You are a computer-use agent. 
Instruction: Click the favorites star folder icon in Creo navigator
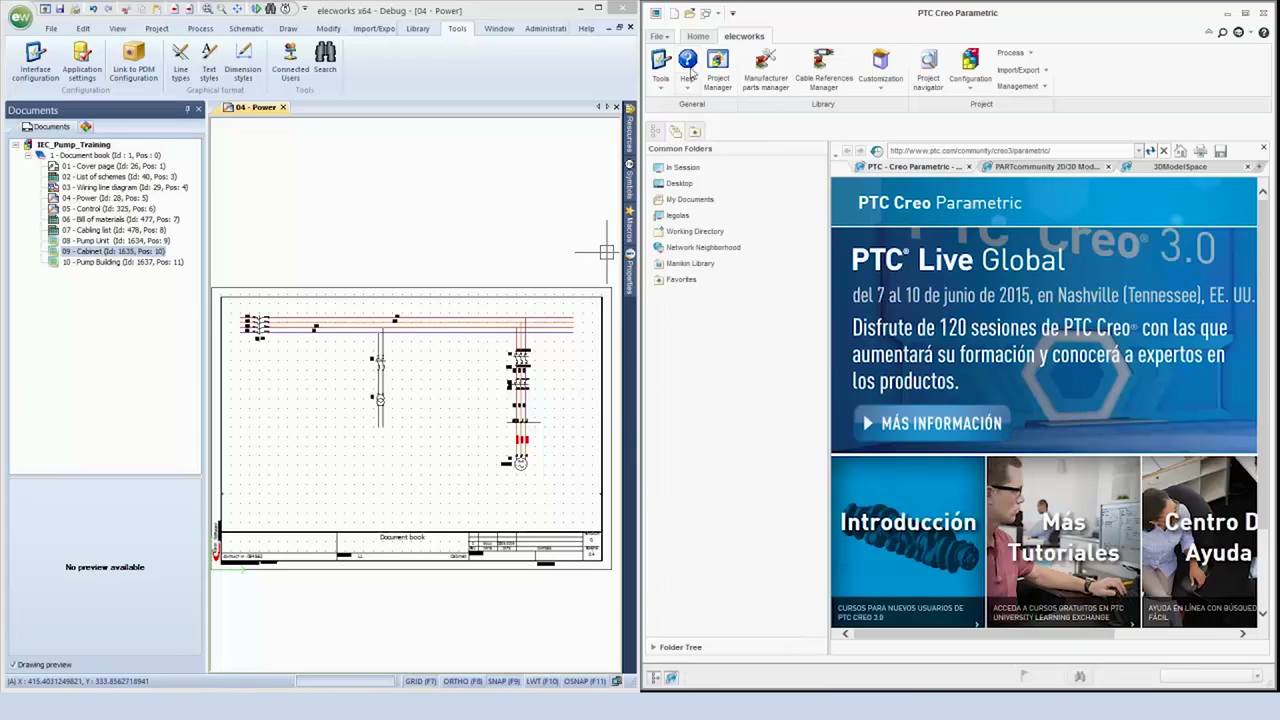694,131
